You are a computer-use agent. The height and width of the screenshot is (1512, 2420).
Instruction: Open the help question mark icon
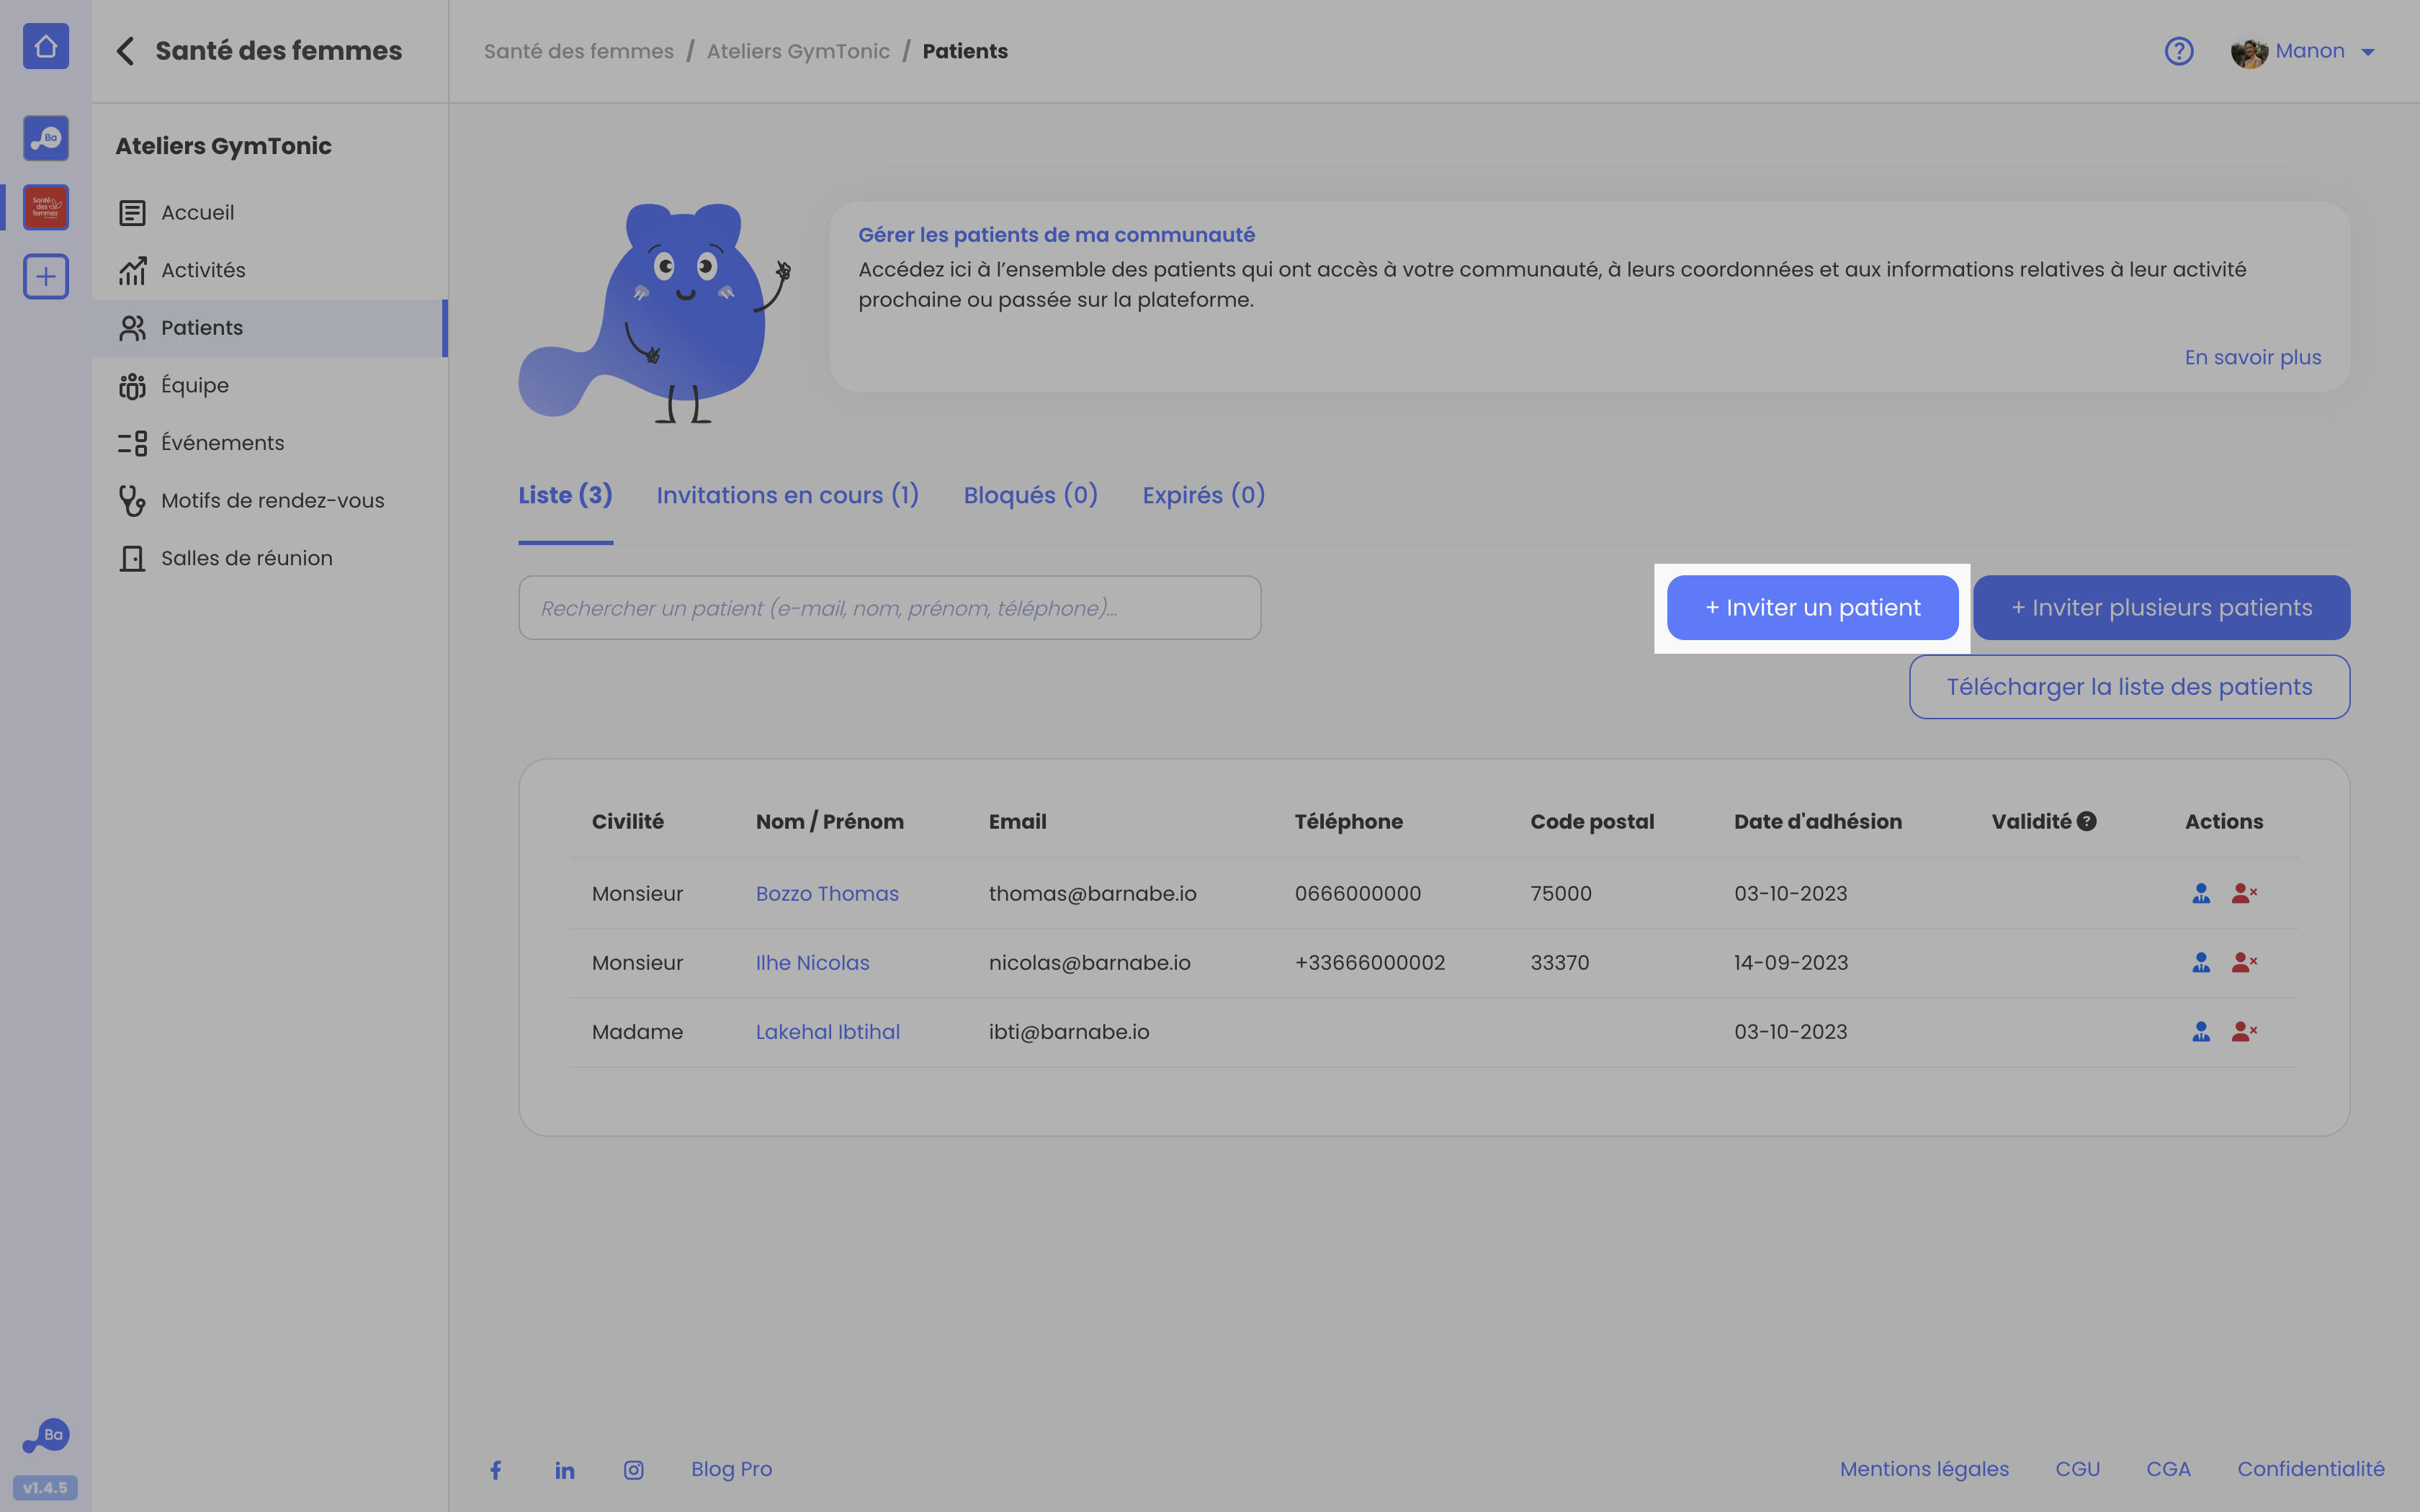tap(2179, 51)
